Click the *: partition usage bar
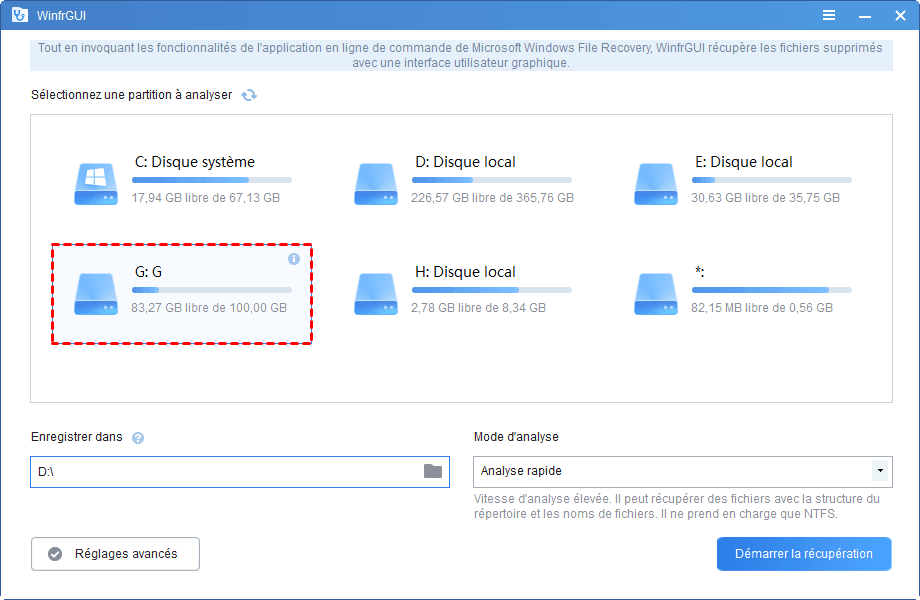Screen dimensions: 920x600 click(772, 290)
